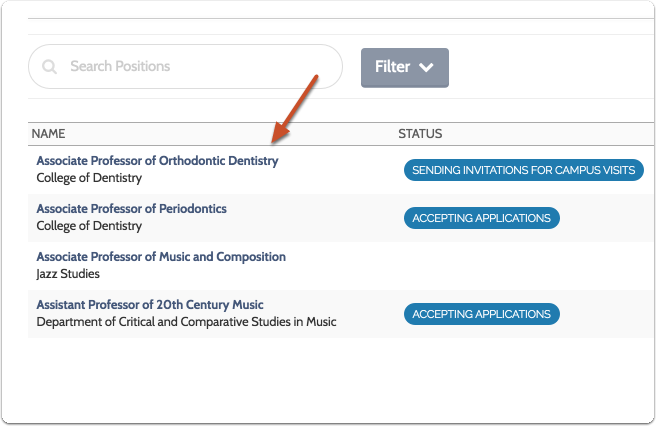The width and height of the screenshot is (656, 426).
Task: Open Associate Professor of Periodontics position
Action: click(131, 209)
